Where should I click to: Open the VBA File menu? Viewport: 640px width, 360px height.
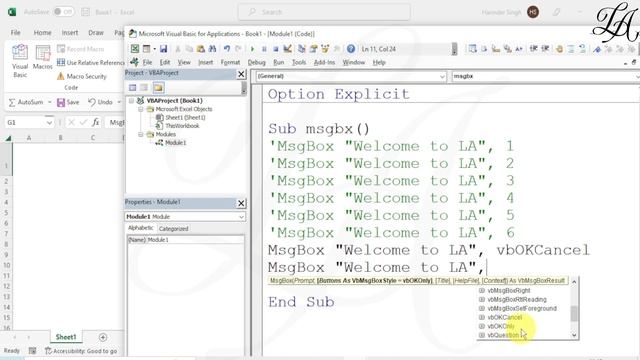(147, 62)
